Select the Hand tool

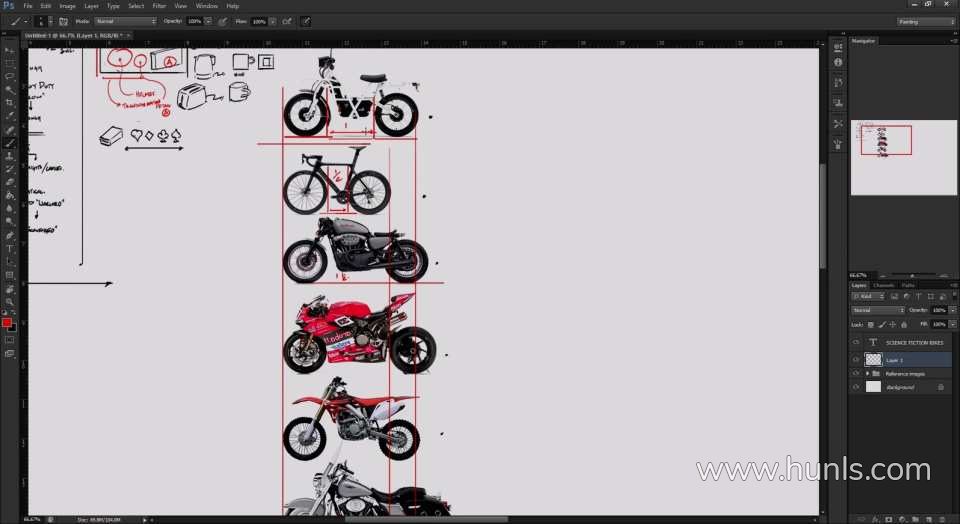(9, 289)
